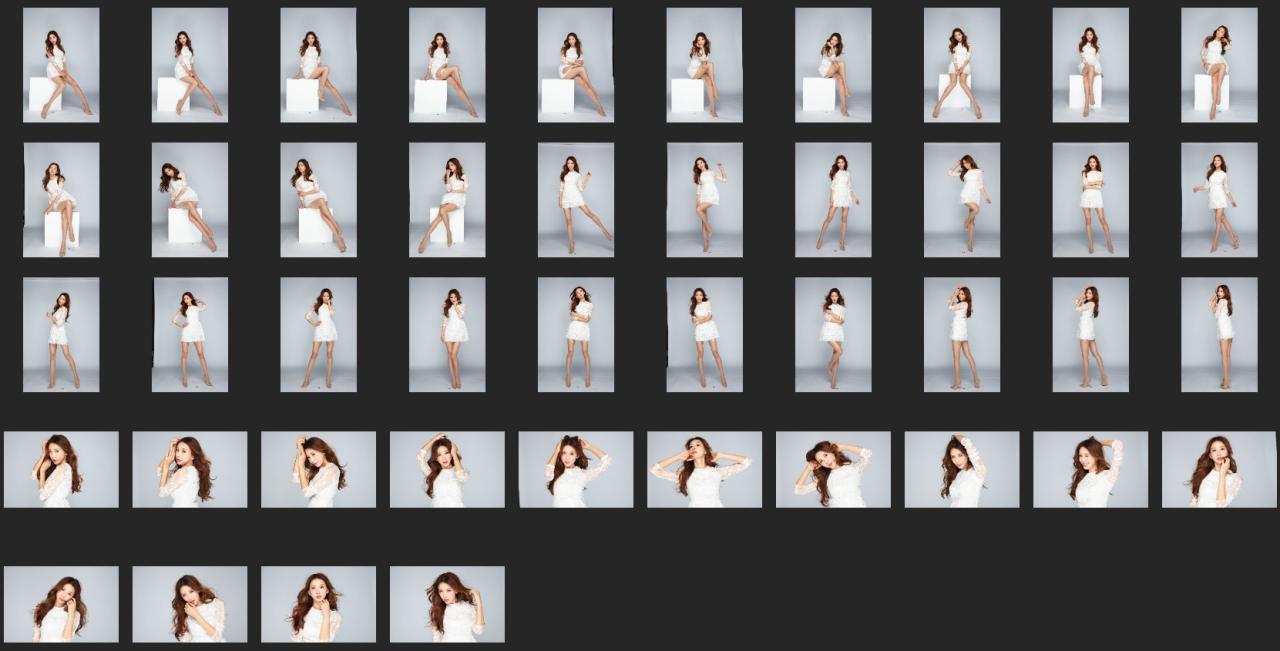Screen dimensions: 1280x651
Task: Open the fifth thumbnail in the third row
Action: (576, 335)
